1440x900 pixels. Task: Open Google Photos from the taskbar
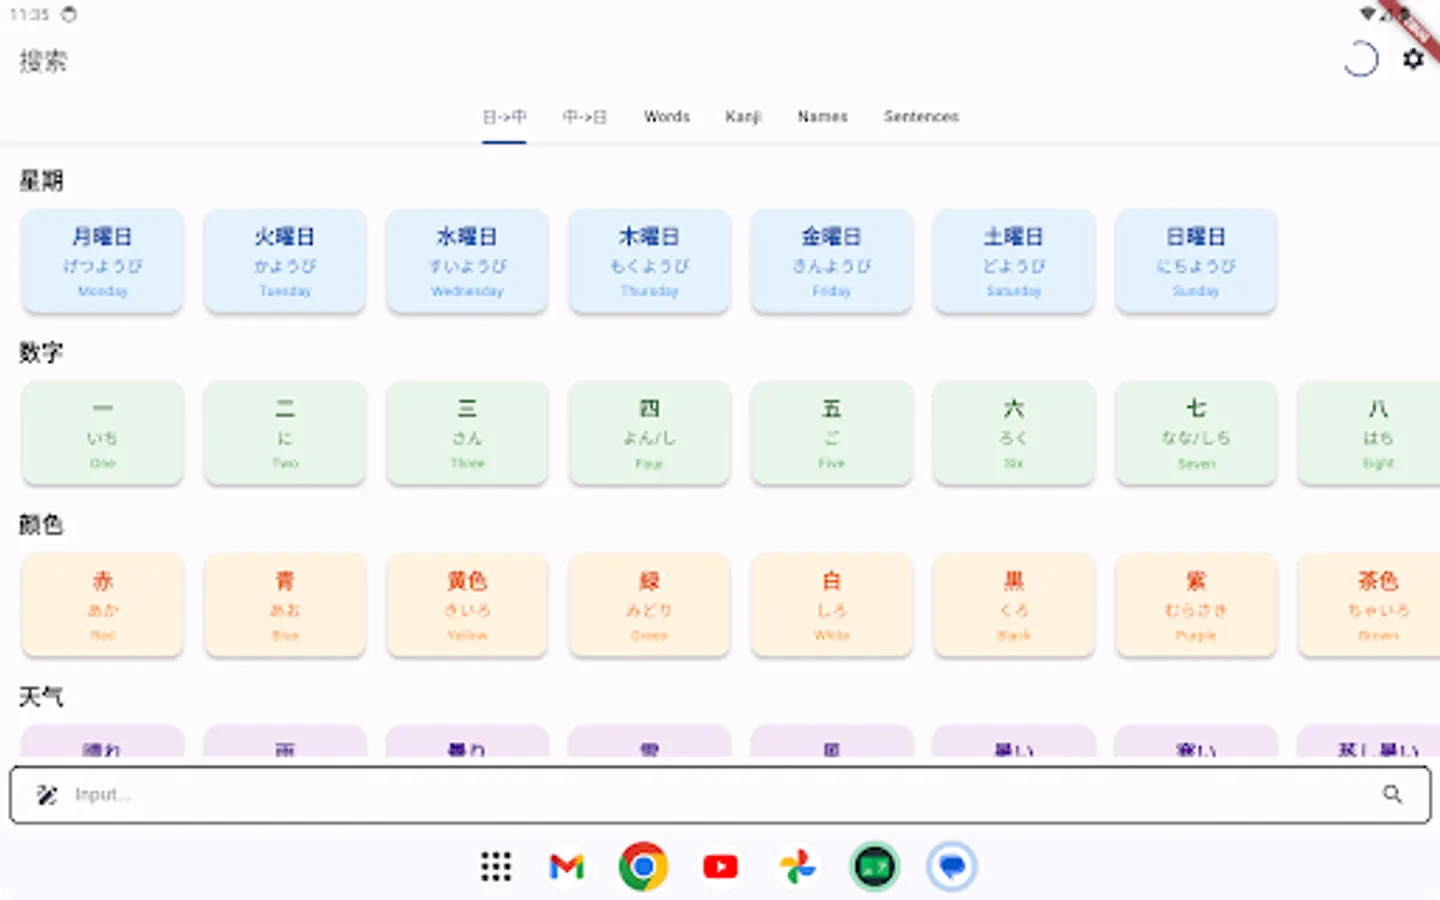[x=797, y=867]
